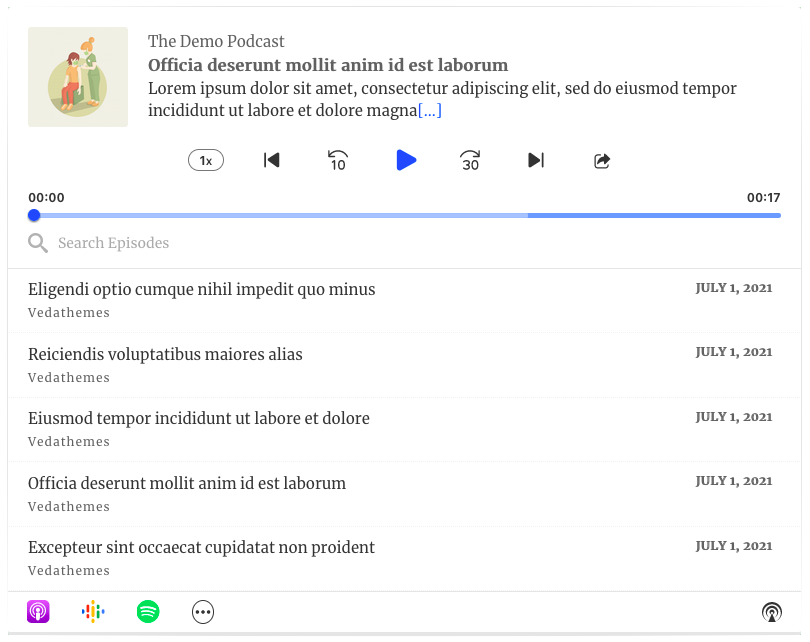Skip forward 30 seconds
This screenshot has height=642, width=810.
[x=470, y=161]
